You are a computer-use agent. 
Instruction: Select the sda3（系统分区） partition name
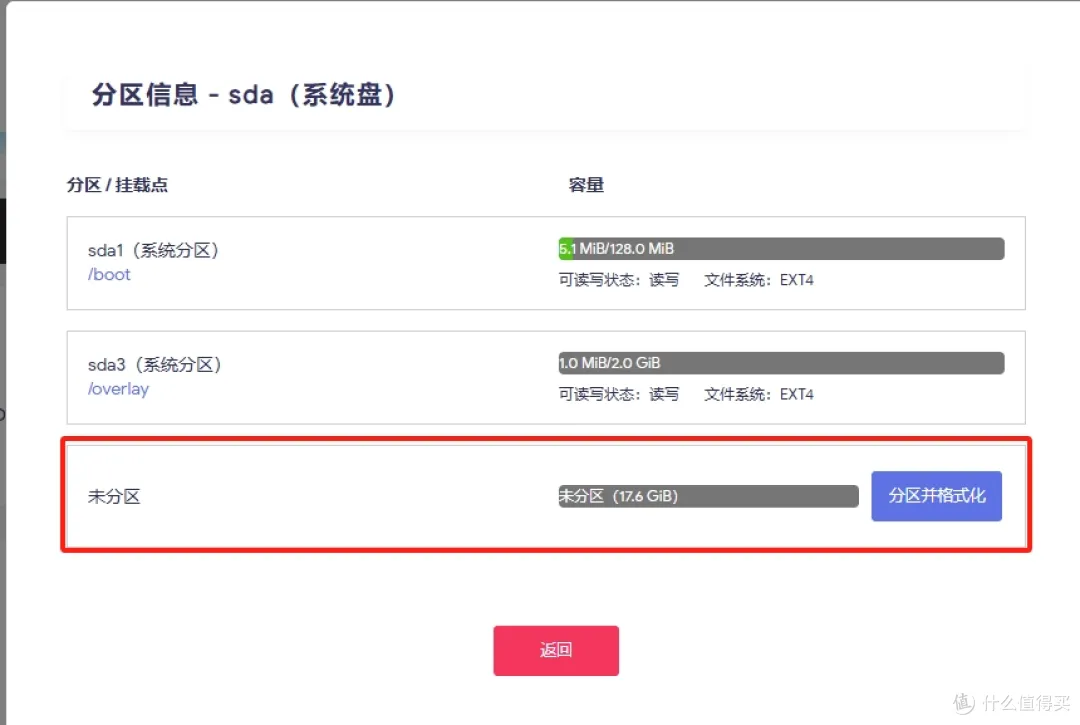154,365
